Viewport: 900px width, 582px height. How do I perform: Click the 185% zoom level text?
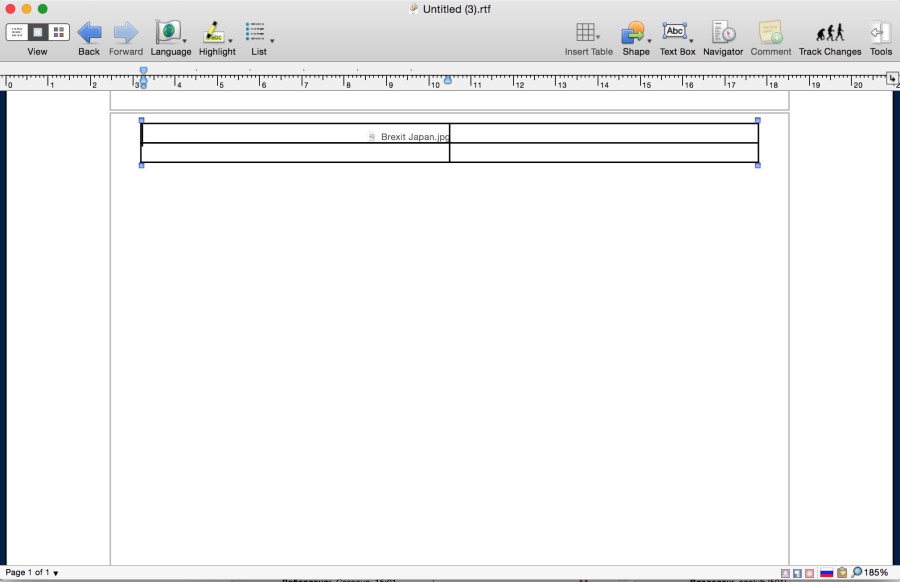tap(876, 573)
